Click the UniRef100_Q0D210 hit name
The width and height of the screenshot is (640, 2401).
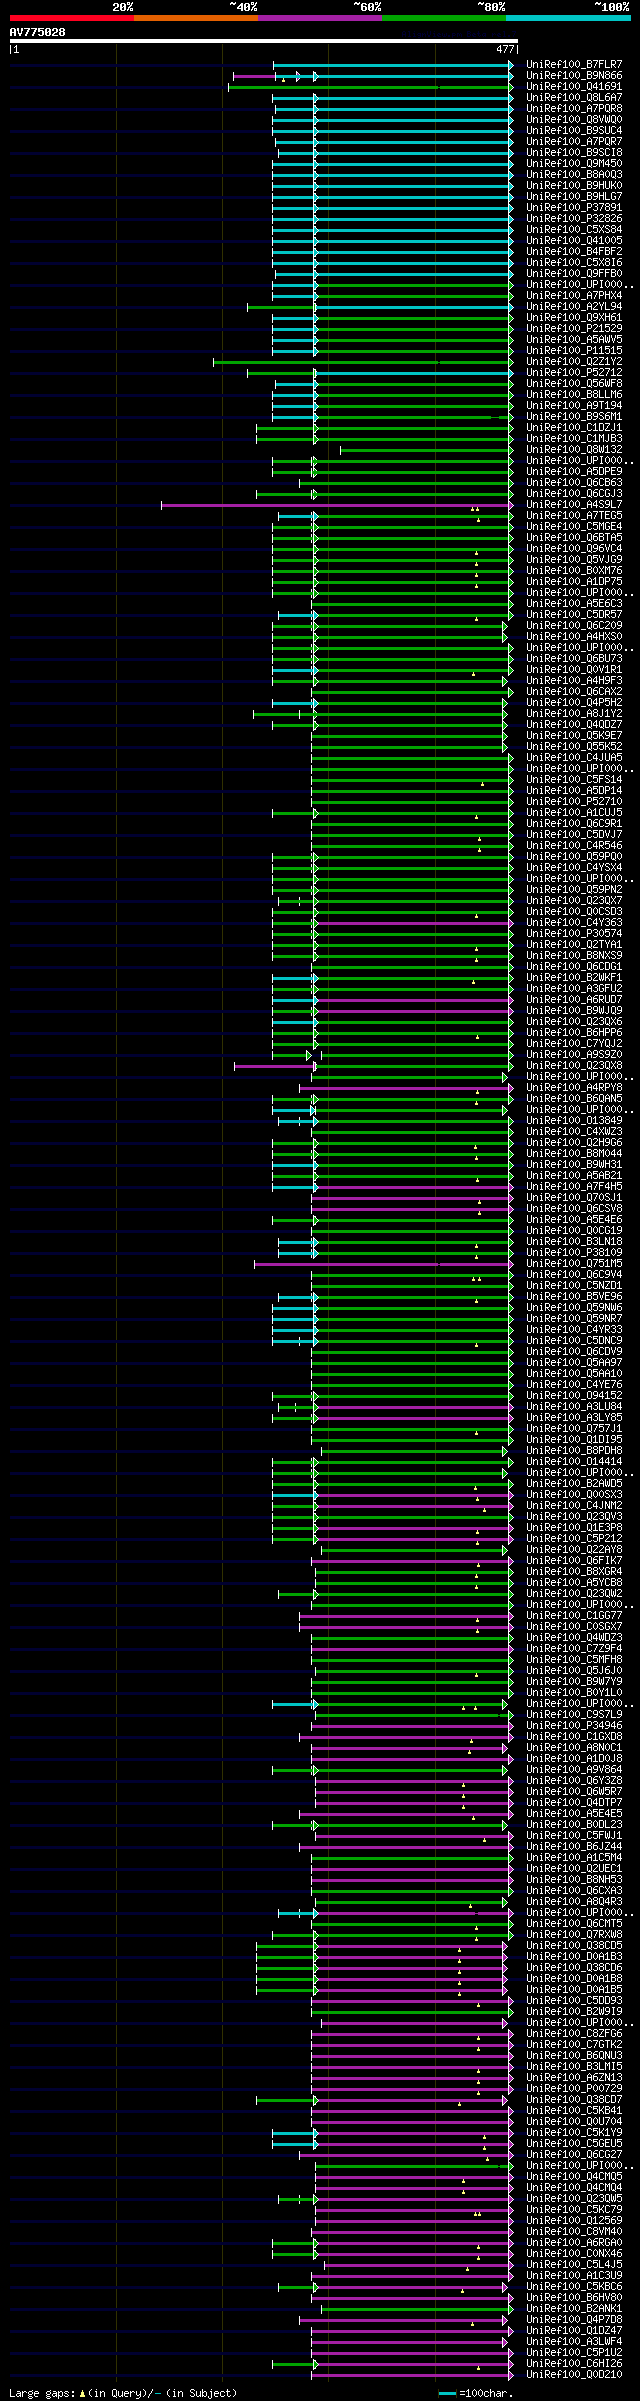574,2374
